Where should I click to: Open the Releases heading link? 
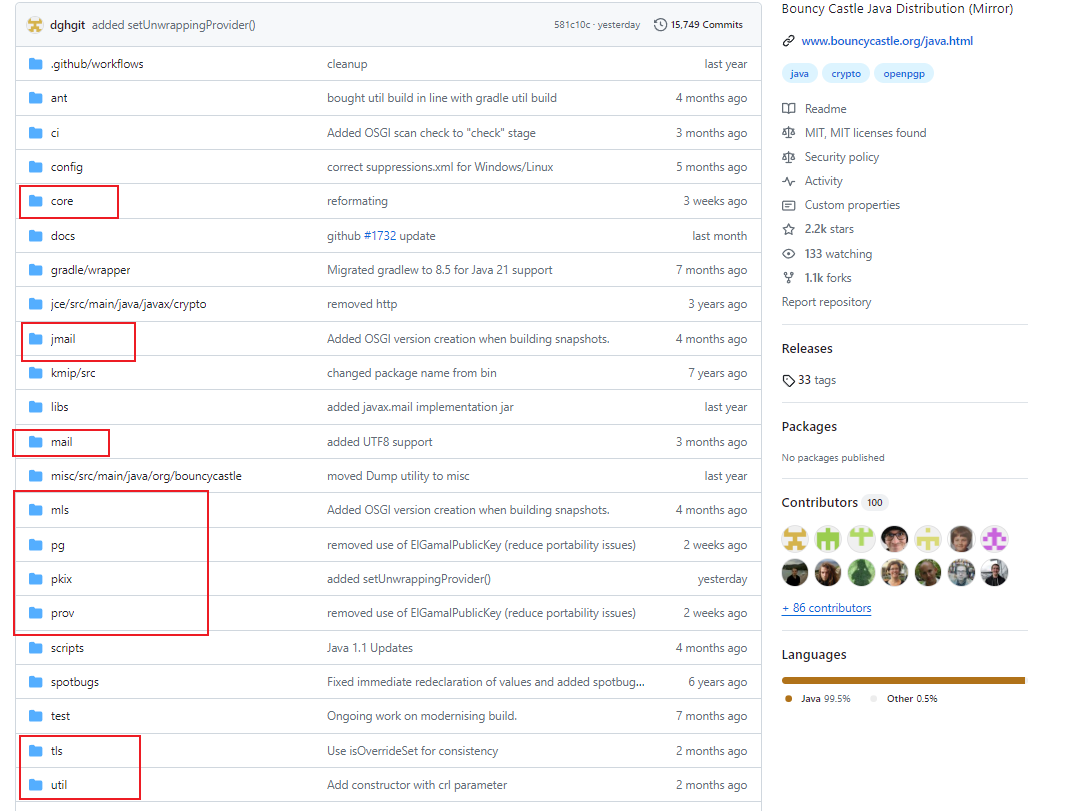(807, 349)
